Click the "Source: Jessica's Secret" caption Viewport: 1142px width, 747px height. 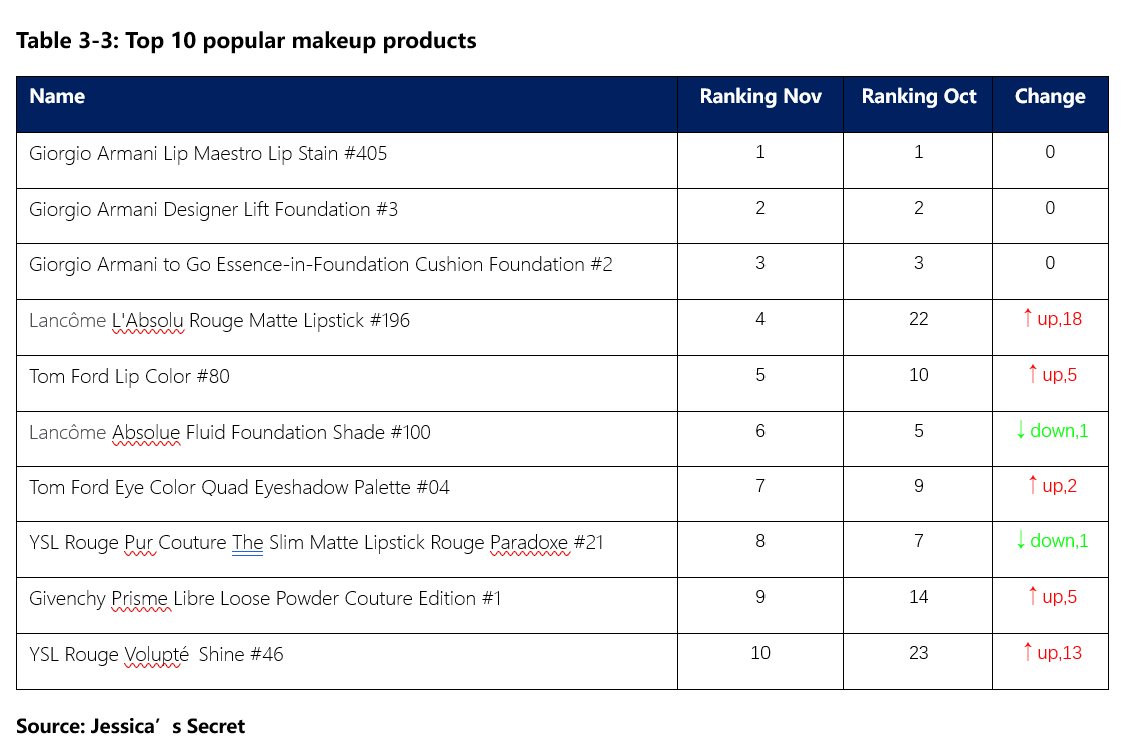(x=130, y=726)
